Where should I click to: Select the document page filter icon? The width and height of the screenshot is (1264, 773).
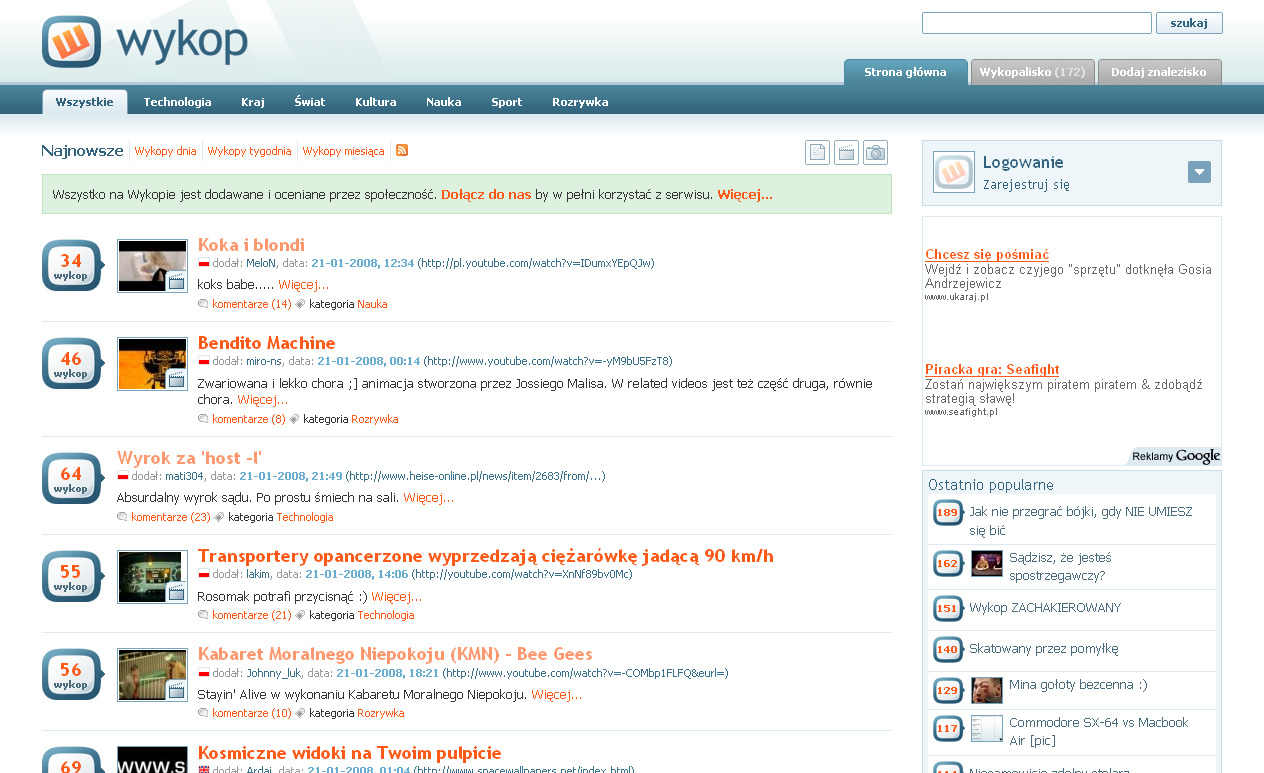(817, 152)
